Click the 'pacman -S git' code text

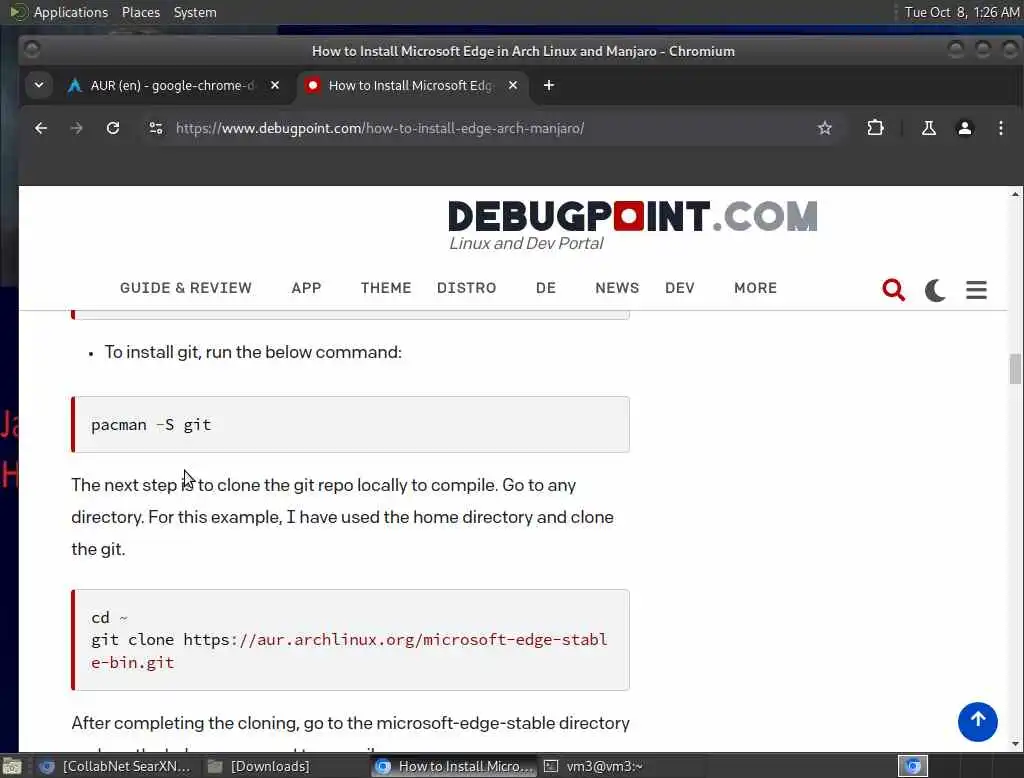click(x=151, y=425)
